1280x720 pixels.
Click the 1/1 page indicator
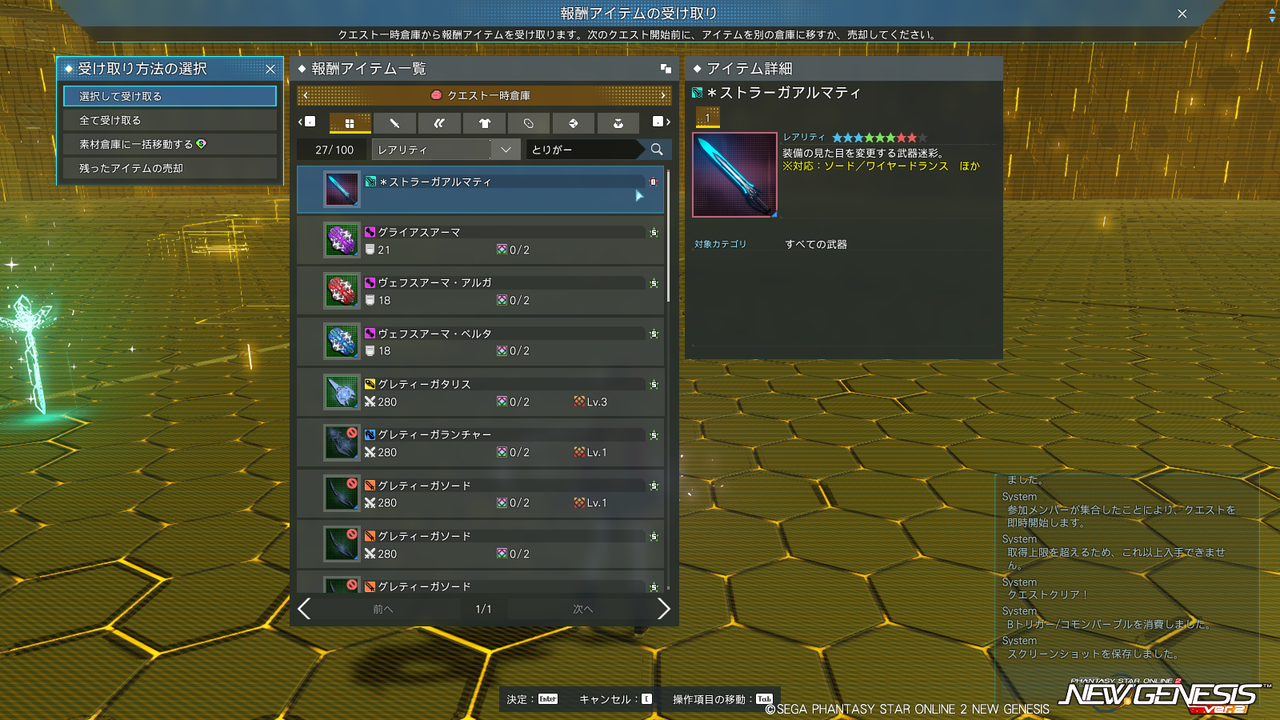coord(484,609)
